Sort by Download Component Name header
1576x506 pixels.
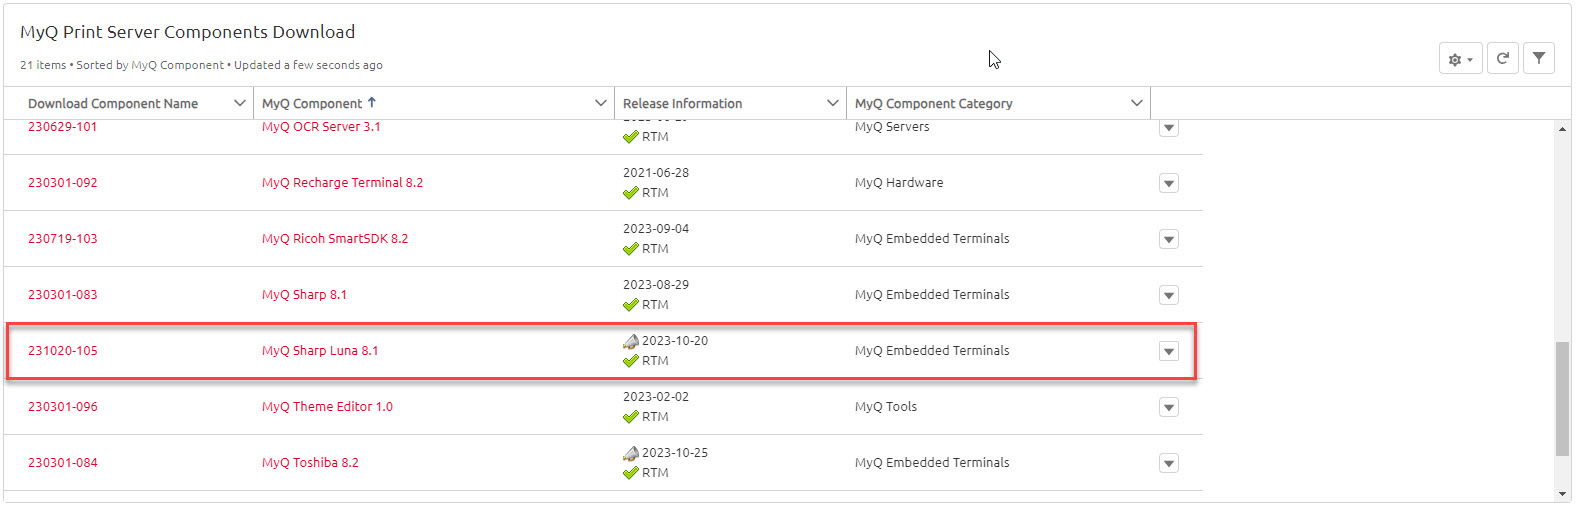(x=113, y=104)
